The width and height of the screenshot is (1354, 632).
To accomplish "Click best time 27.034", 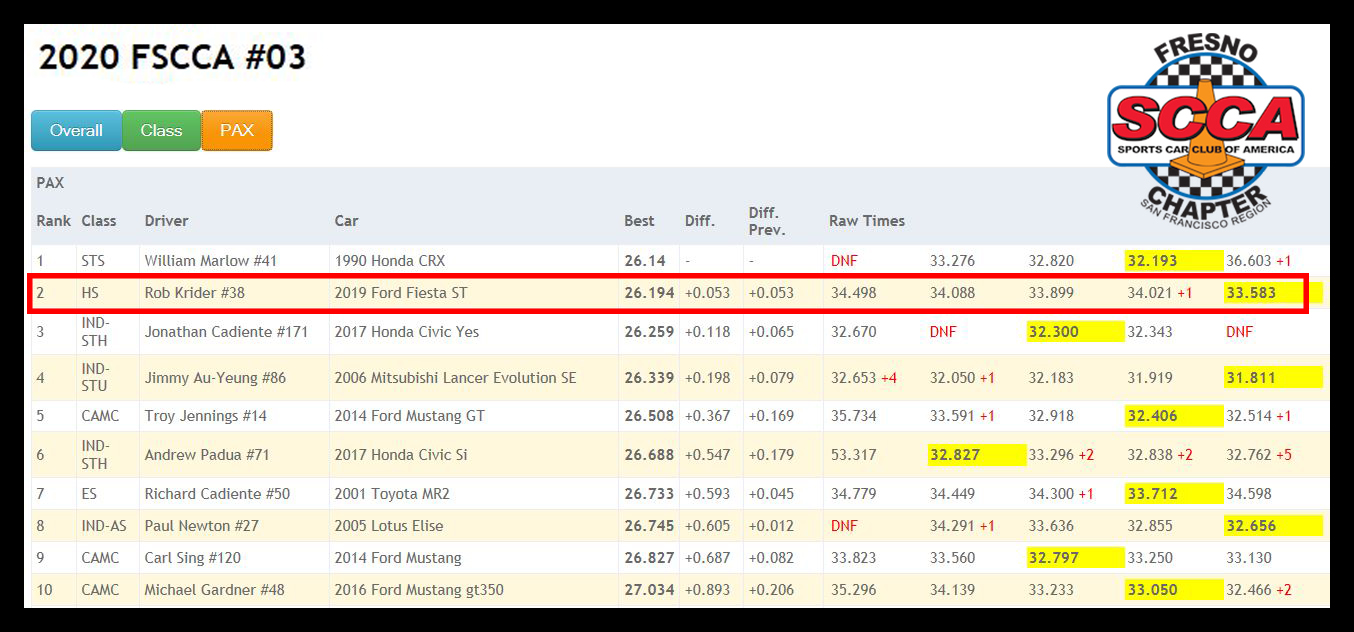I will 649,589.
